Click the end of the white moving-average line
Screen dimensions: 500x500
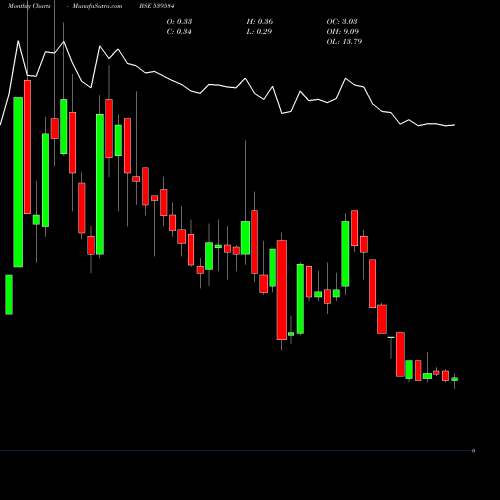coord(455,125)
